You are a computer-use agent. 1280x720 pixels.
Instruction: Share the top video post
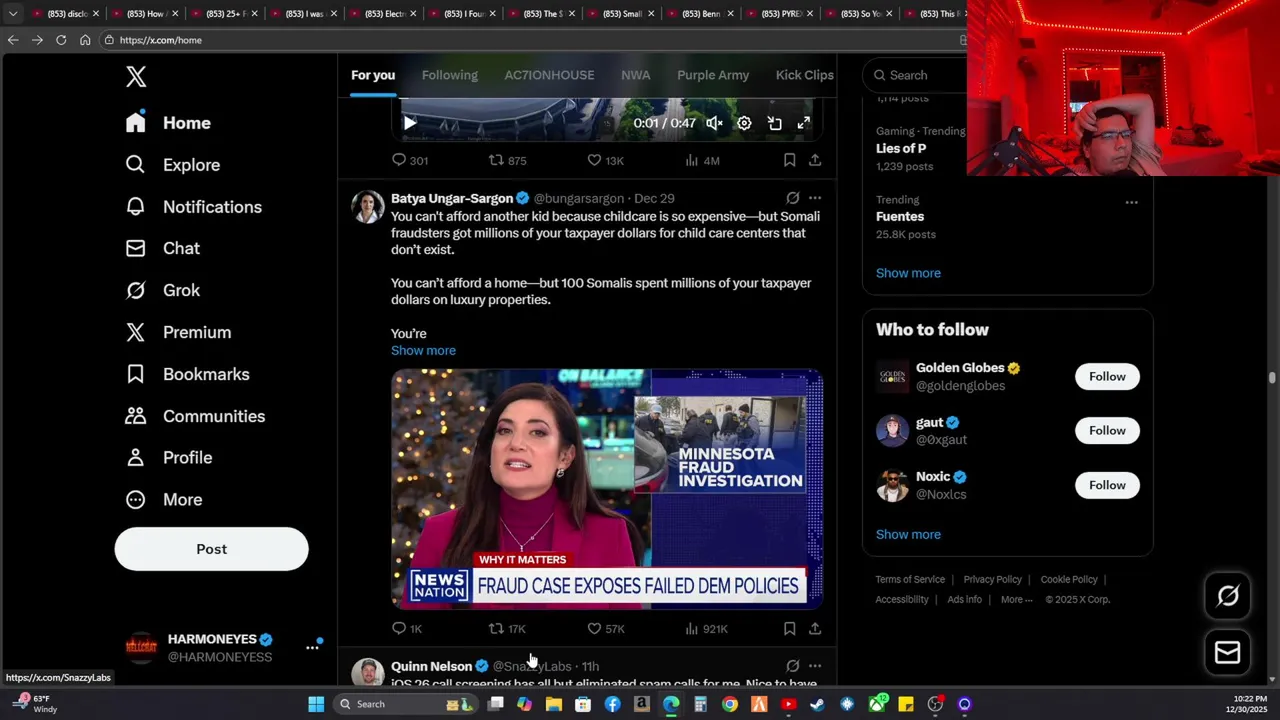pyautogui.click(x=815, y=160)
